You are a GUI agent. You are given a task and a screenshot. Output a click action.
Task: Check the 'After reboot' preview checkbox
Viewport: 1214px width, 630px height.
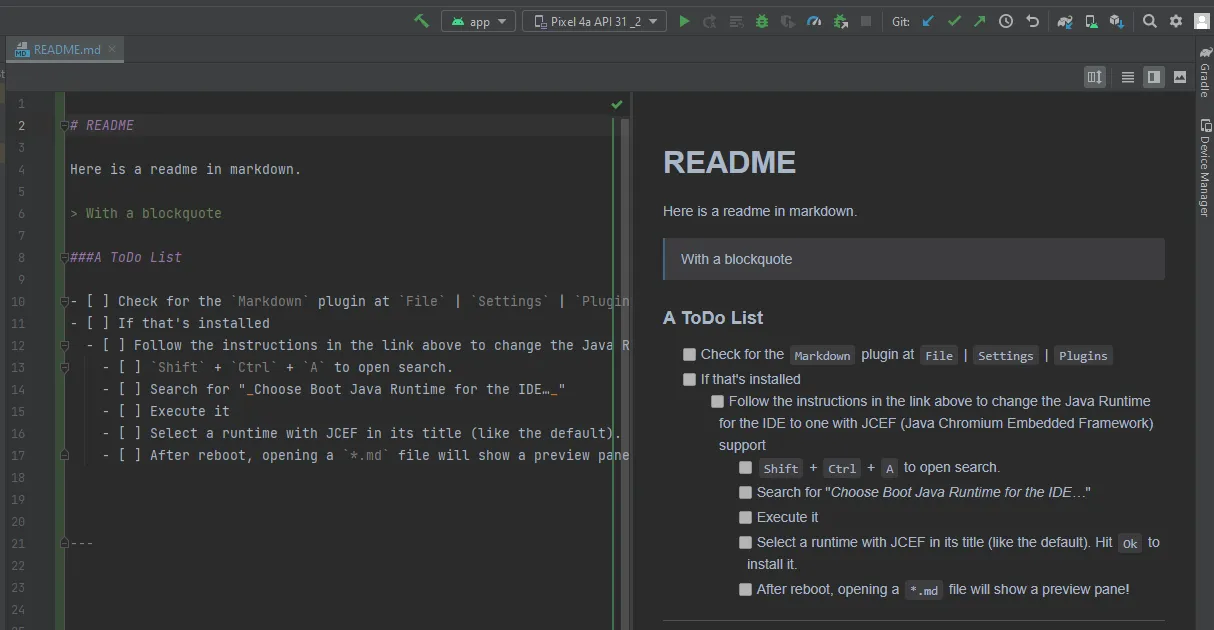click(x=745, y=590)
